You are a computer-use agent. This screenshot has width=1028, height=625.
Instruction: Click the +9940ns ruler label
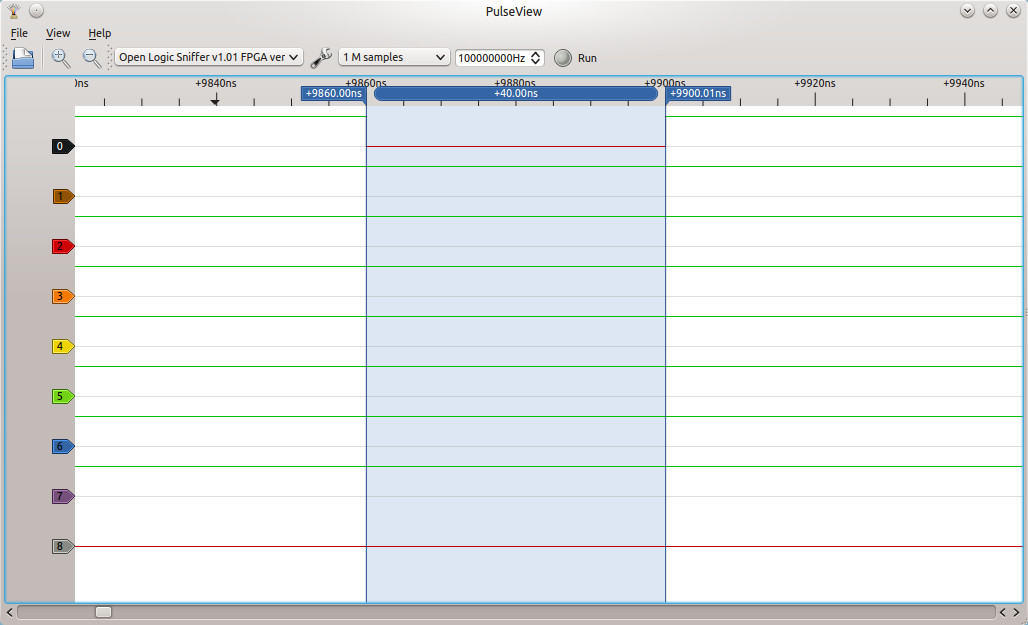click(964, 83)
